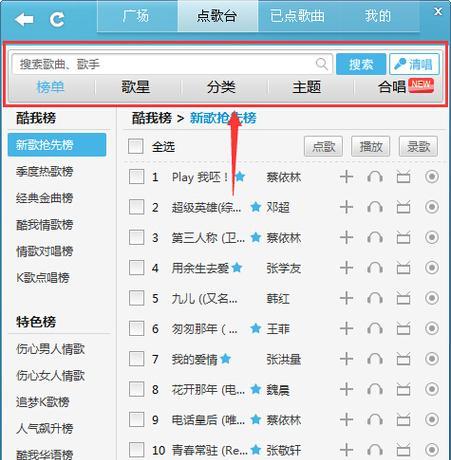Add 匆匆那年 by 王菲 with plus icon
Viewport: 451px width, 460px height.
[346, 328]
